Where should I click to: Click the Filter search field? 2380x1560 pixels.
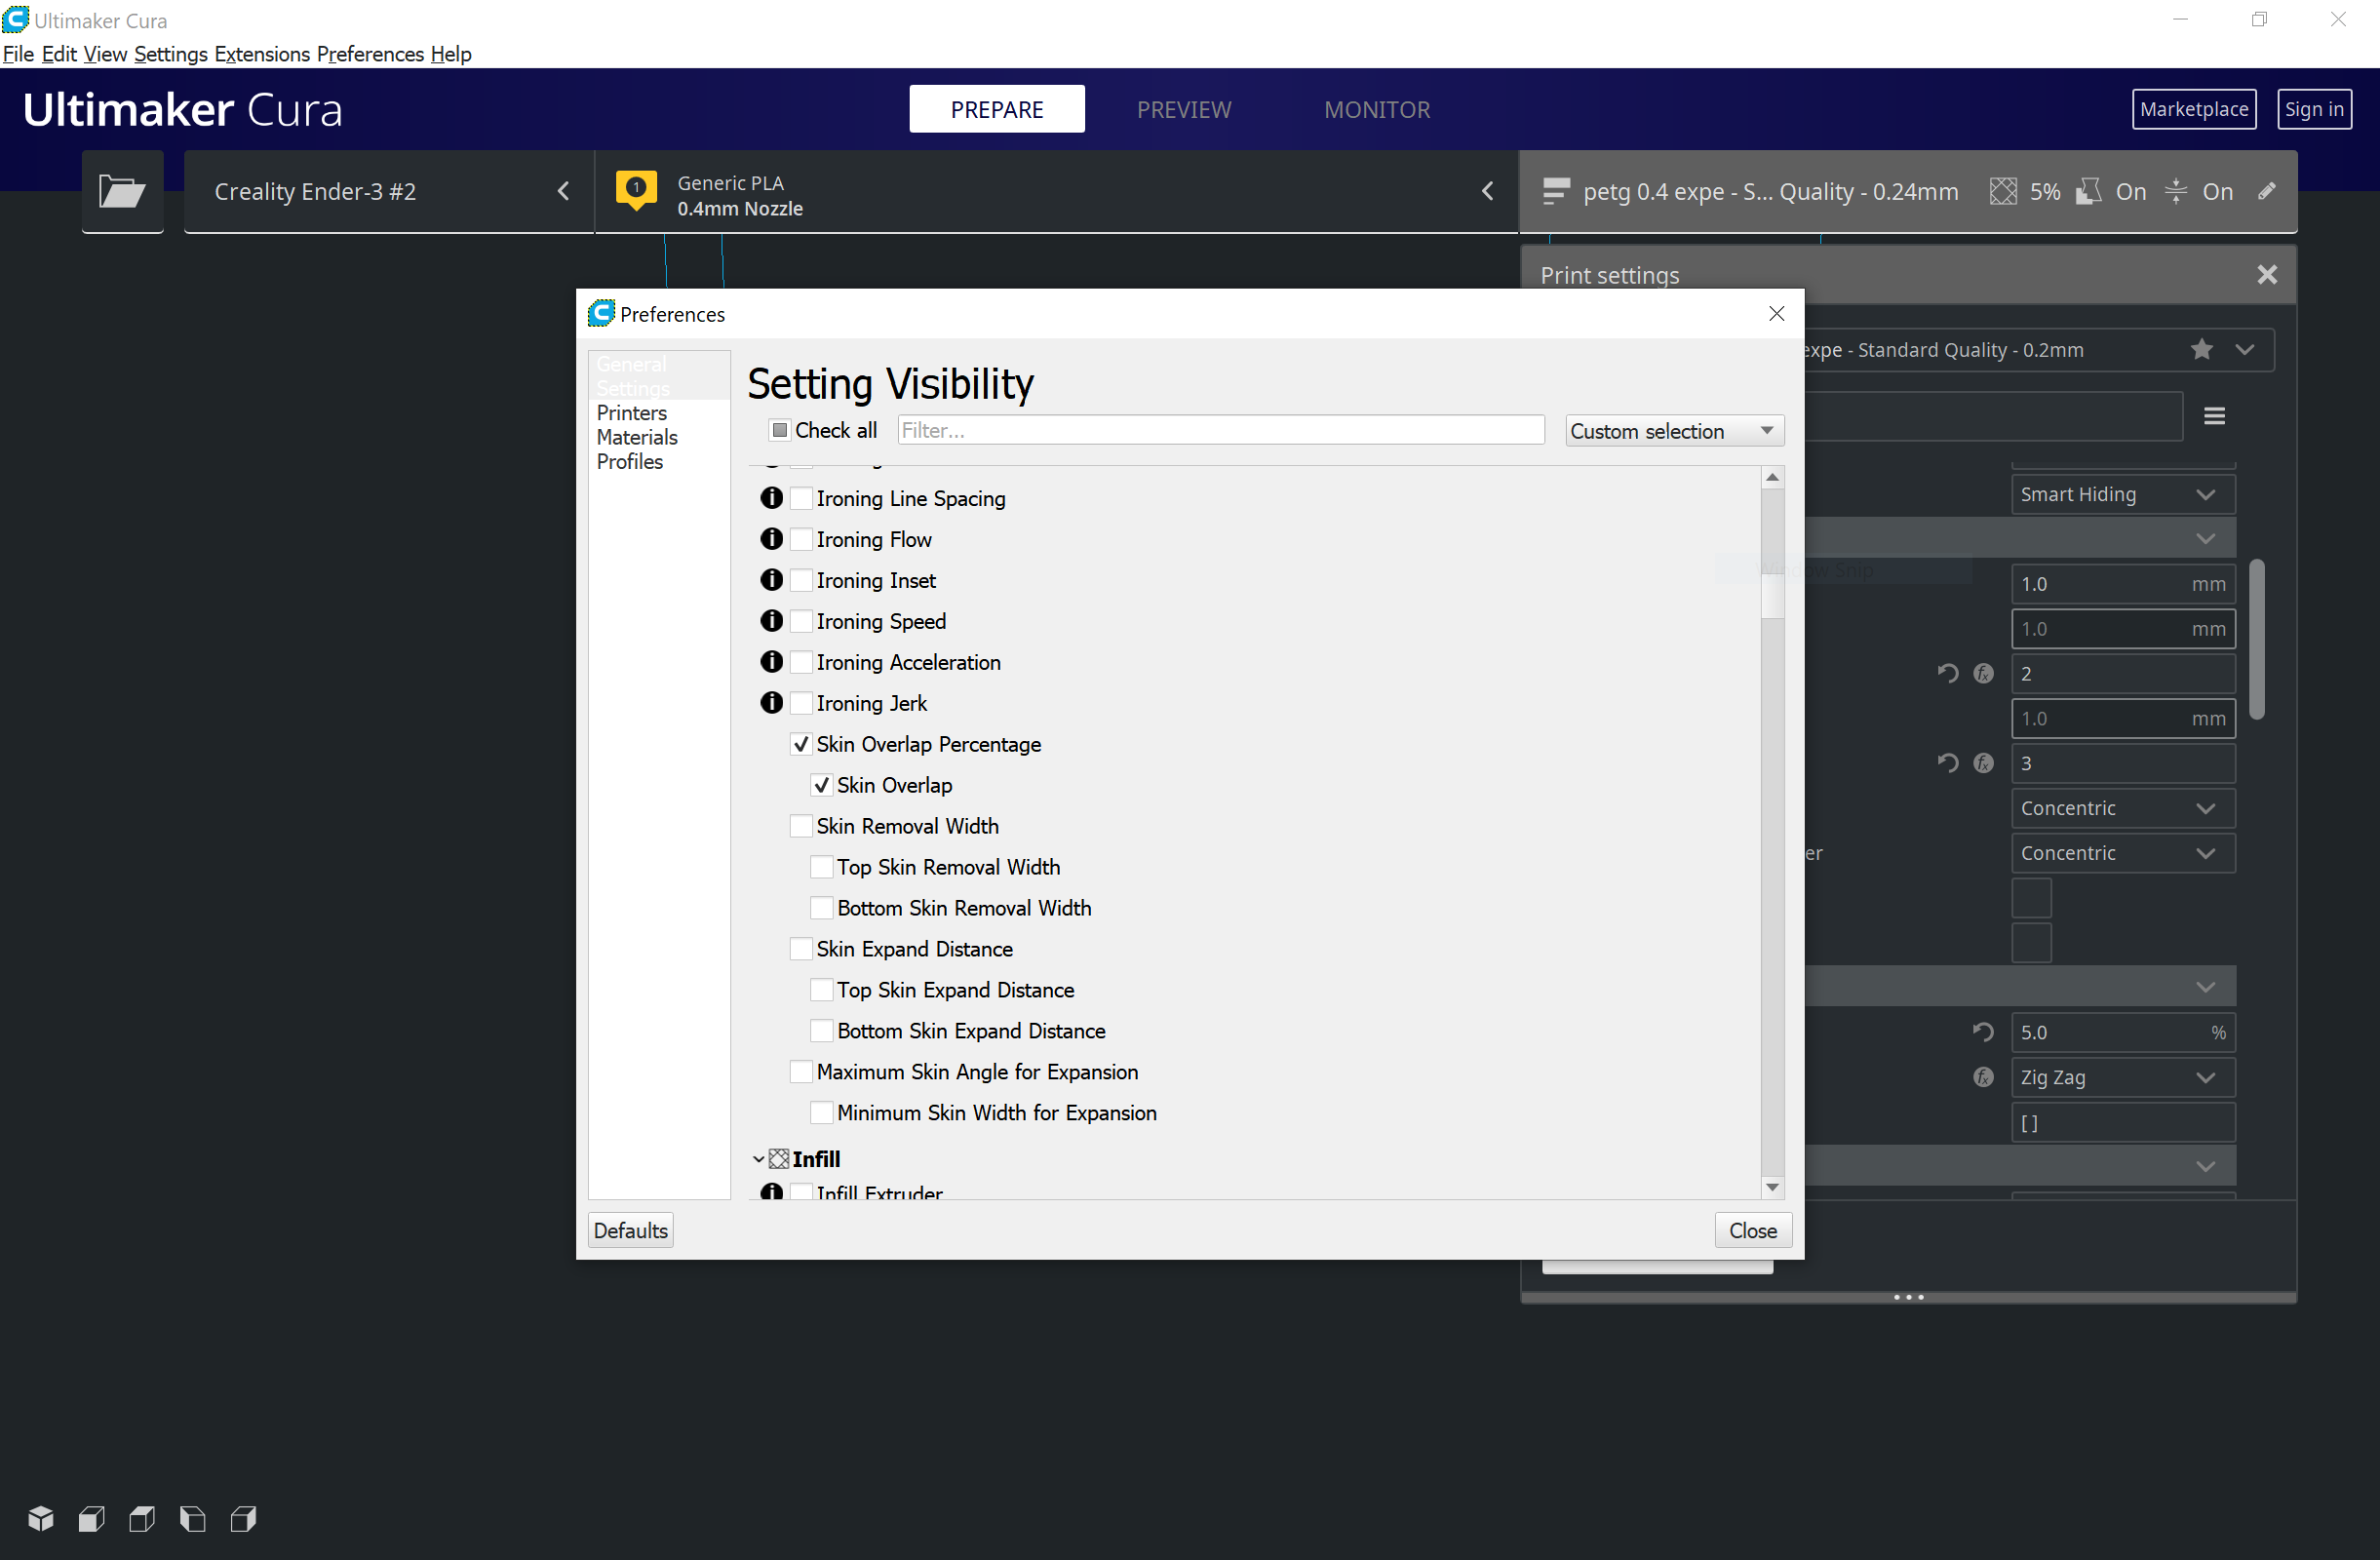(1220, 430)
